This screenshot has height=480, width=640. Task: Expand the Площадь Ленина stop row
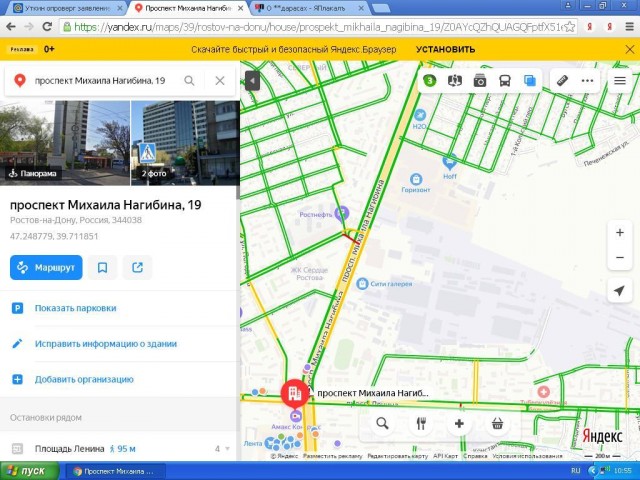[x=120, y=449]
